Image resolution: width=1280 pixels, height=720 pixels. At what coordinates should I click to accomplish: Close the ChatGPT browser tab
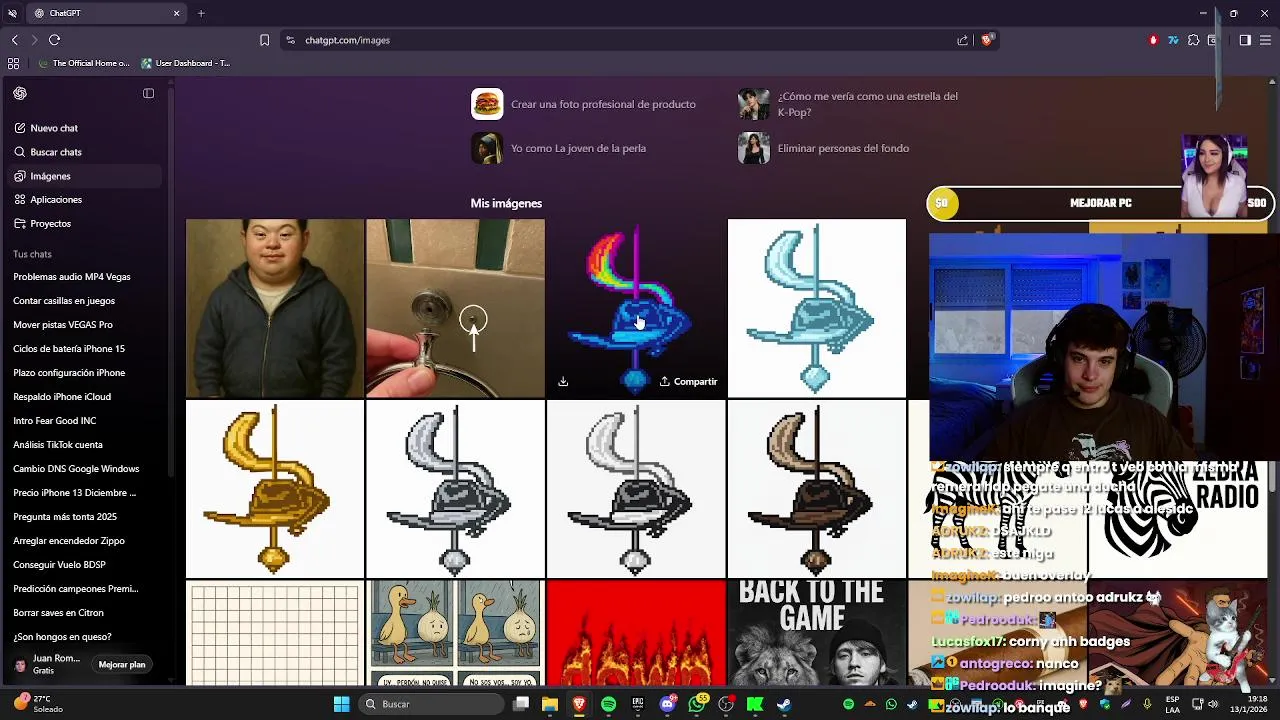[176, 13]
